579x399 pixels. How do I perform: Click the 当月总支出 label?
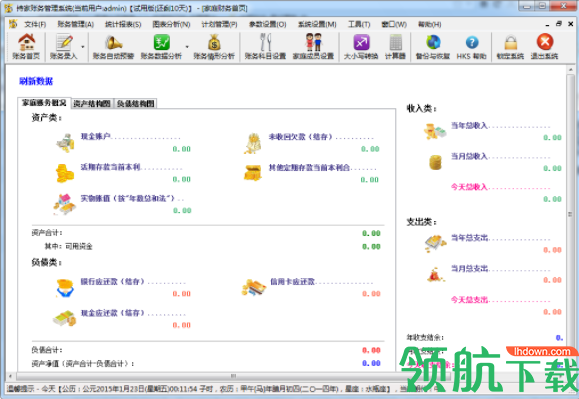tap(469, 268)
